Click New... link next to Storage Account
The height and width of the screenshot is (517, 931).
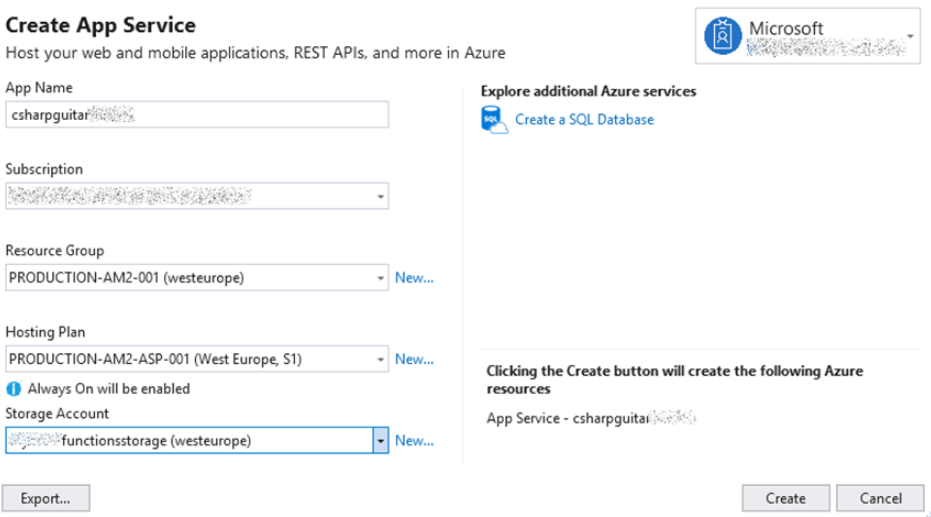tap(414, 440)
